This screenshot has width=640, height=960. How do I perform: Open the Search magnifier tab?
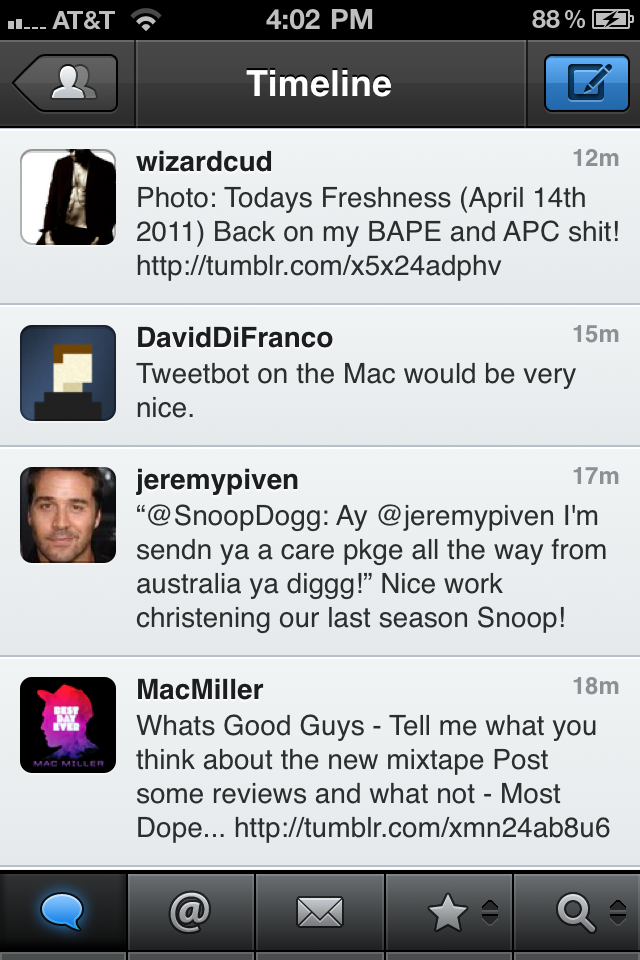tap(576, 912)
